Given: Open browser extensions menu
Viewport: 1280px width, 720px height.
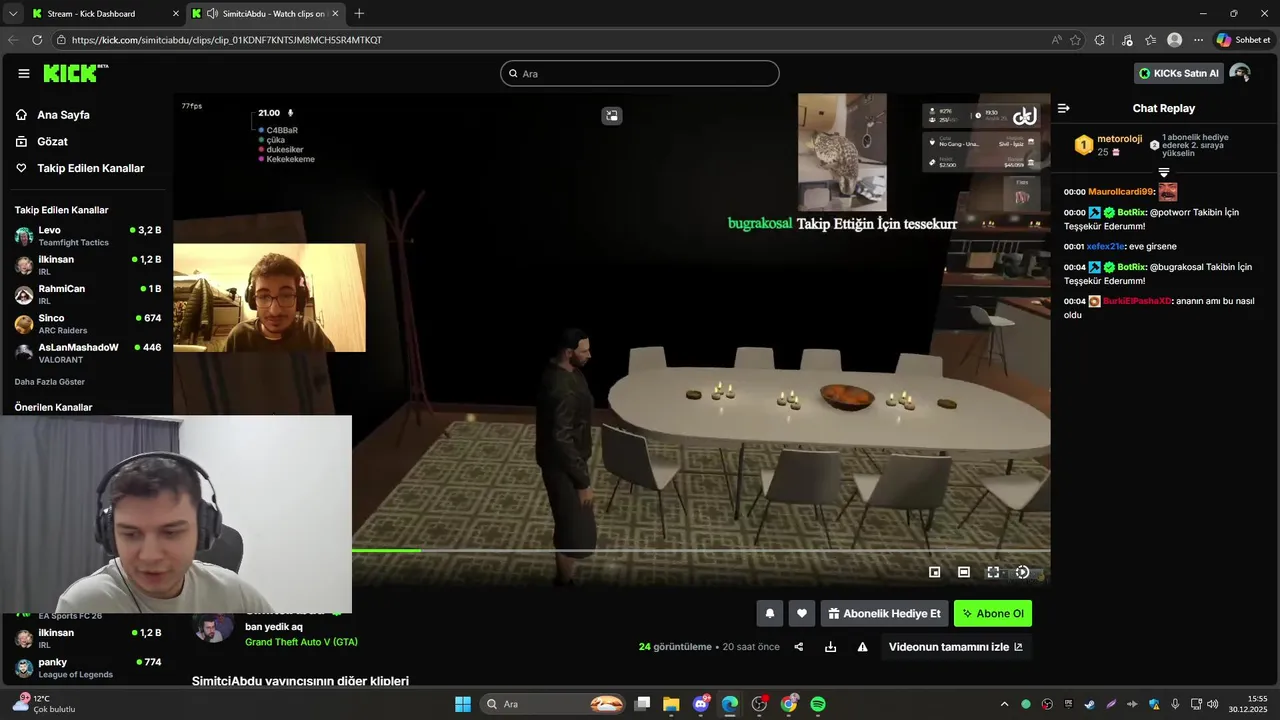Looking at the screenshot, I should (1100, 40).
